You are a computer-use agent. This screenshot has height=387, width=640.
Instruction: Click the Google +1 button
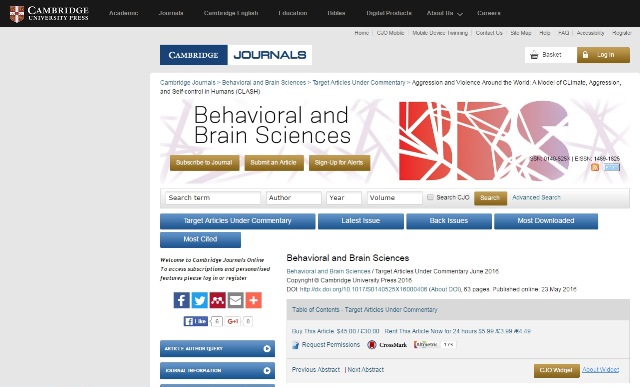click(232, 321)
